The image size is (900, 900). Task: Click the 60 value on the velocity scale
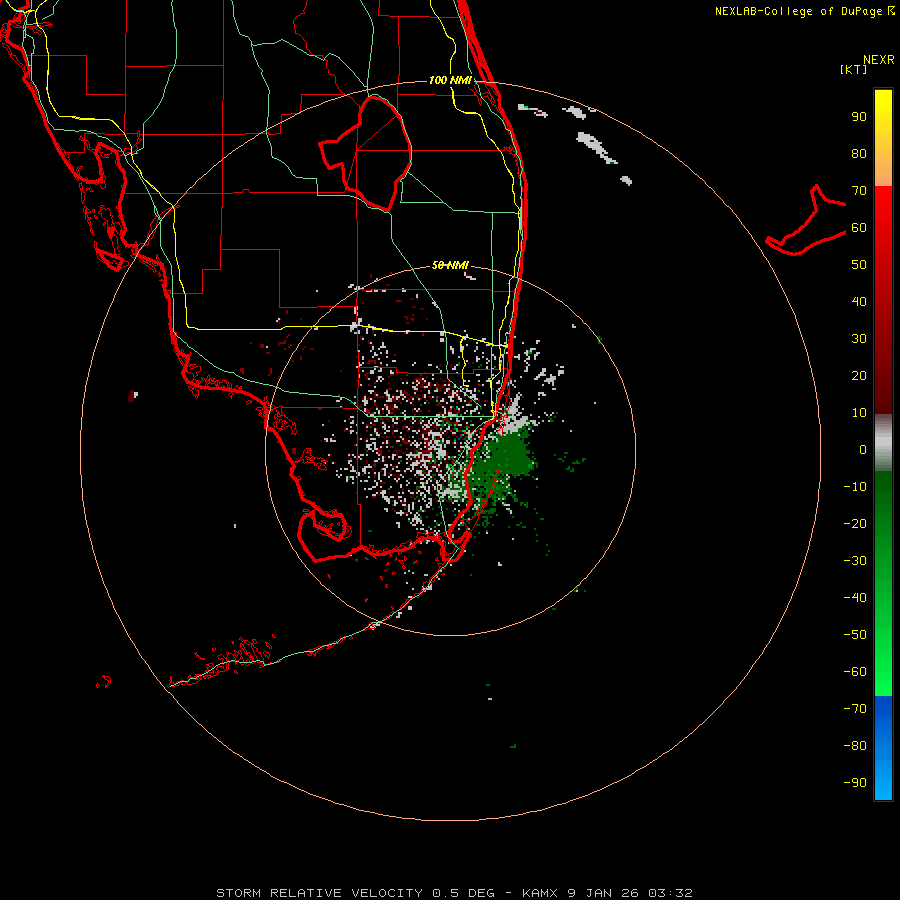point(859,227)
